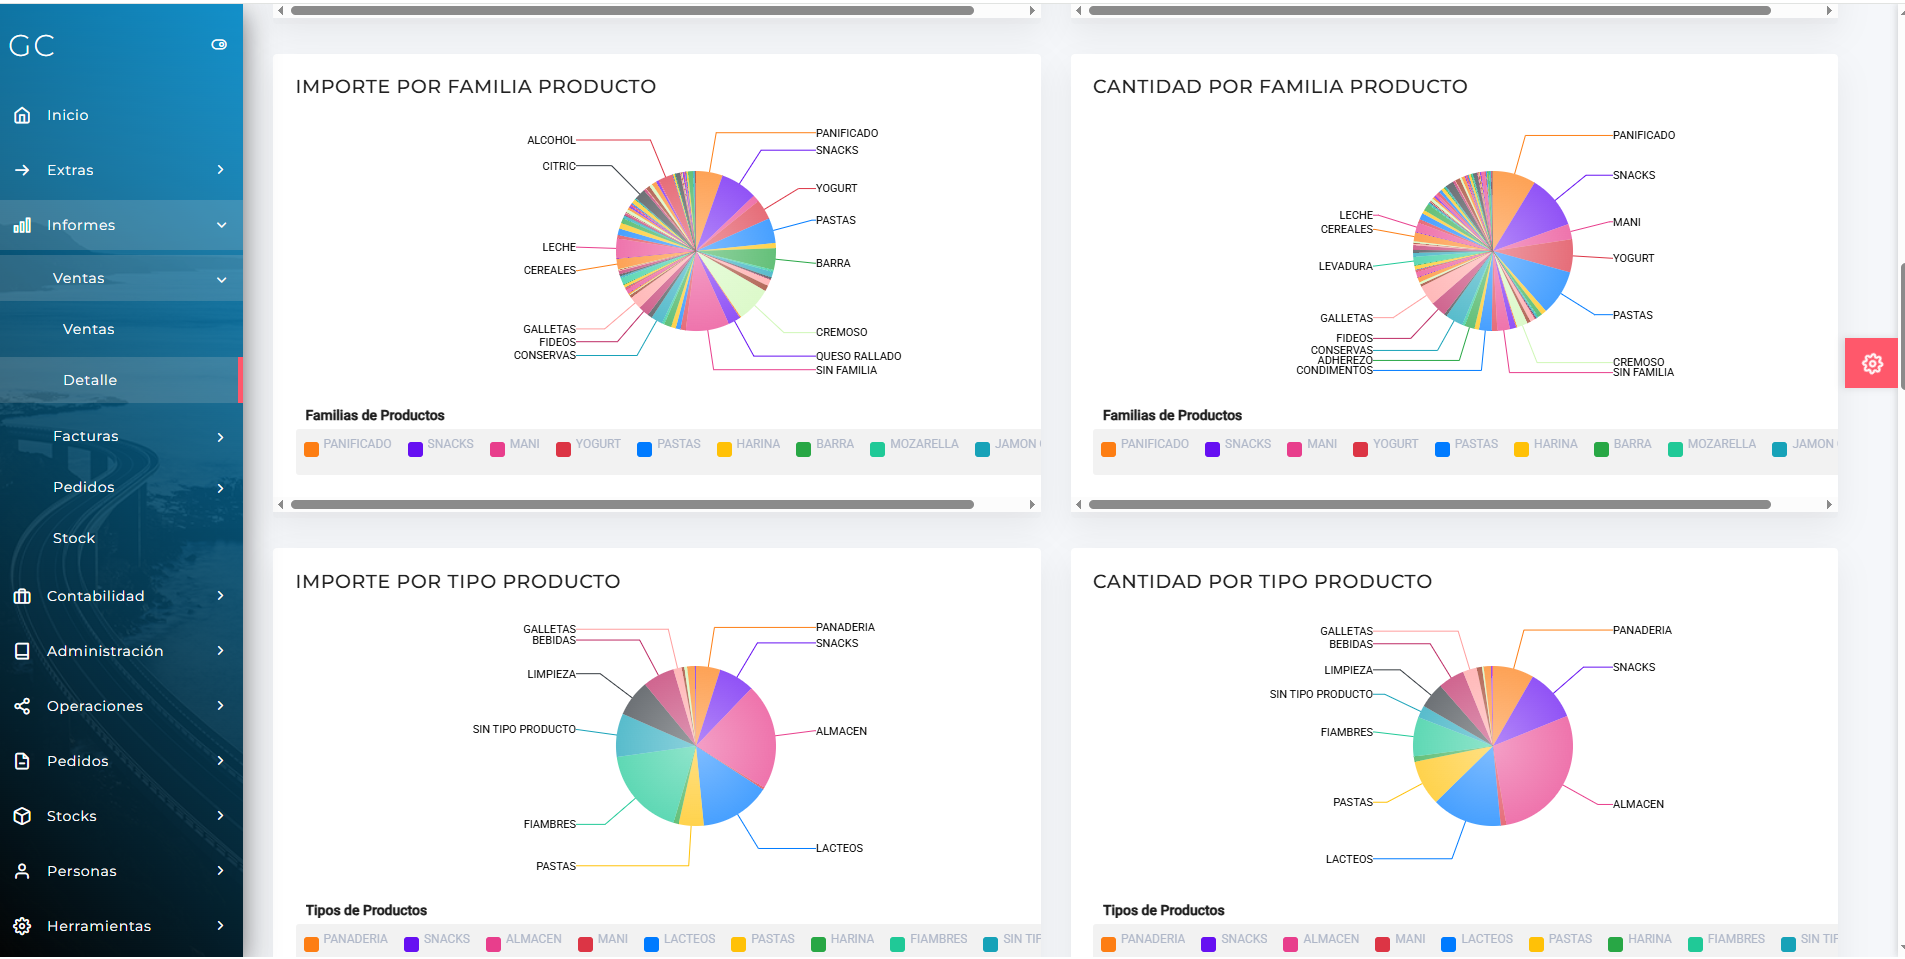Click the Operaciones share icon
This screenshot has height=959, width=1905.
pyautogui.click(x=23, y=705)
